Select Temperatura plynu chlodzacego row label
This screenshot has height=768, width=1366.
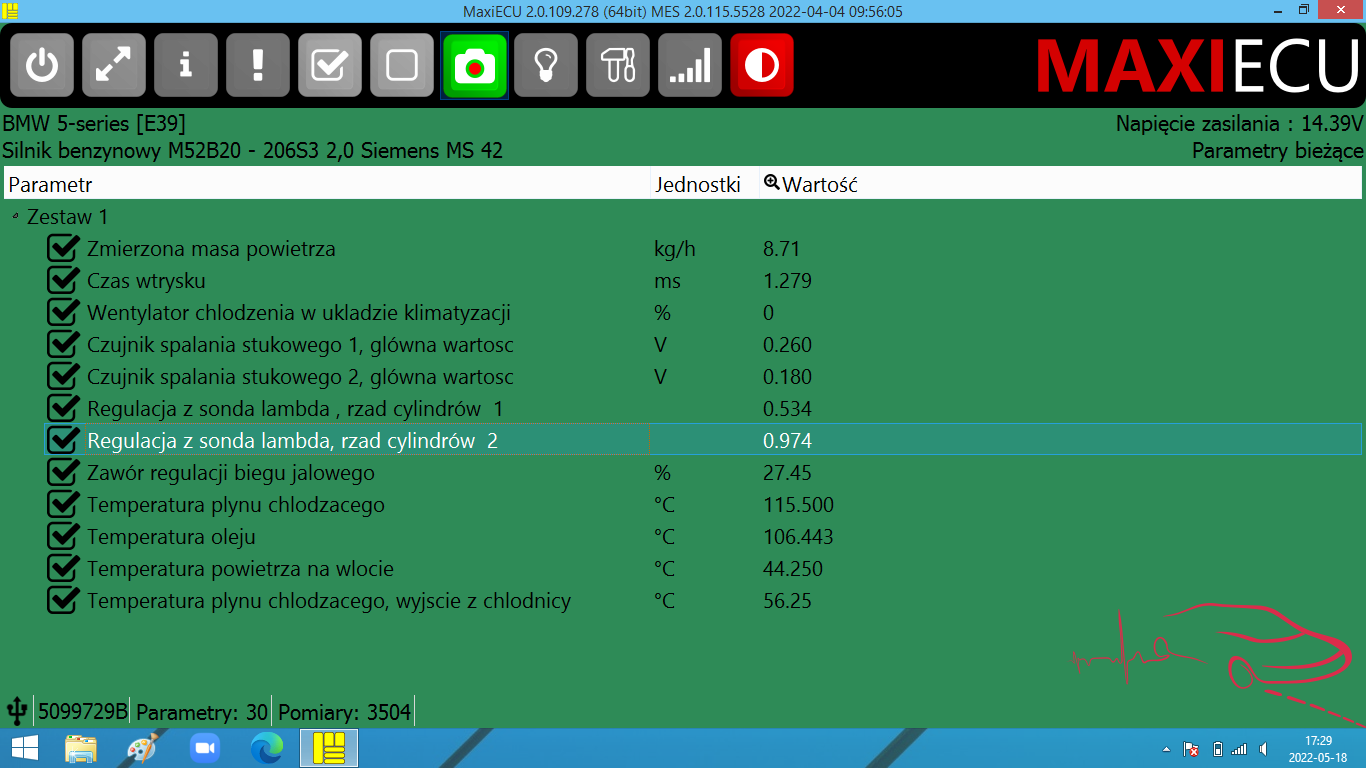click(x=235, y=505)
